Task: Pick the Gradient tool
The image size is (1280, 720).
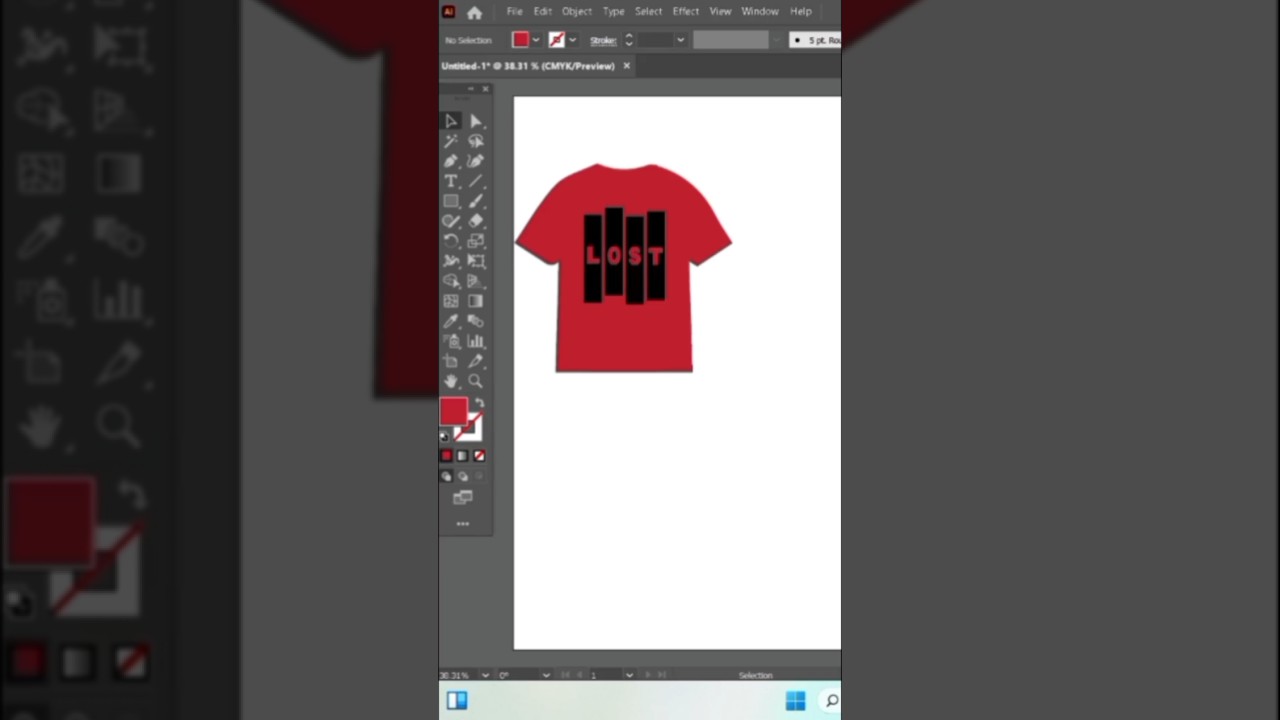Action: click(x=476, y=301)
